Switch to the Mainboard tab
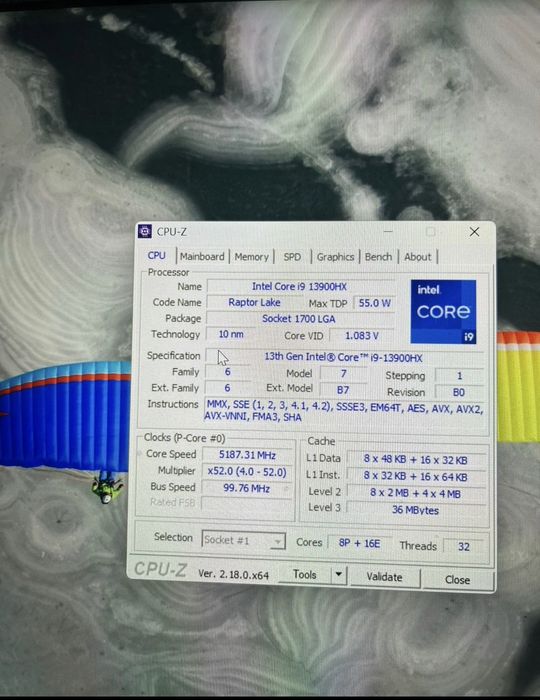Screen dimensions: 540x700 tap(202, 257)
